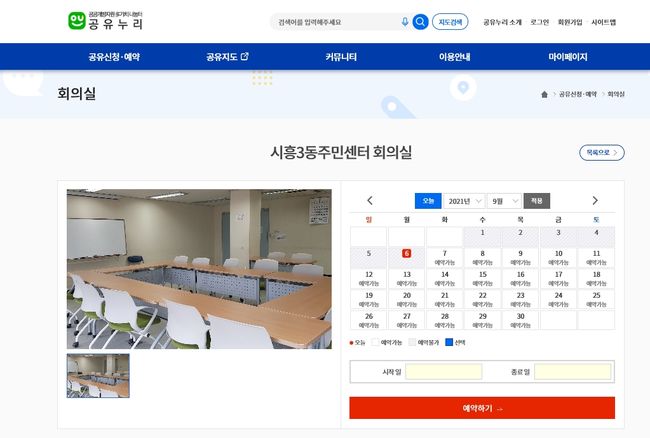Go to previous month with left arrow
650x438 pixels.
pyautogui.click(x=370, y=201)
